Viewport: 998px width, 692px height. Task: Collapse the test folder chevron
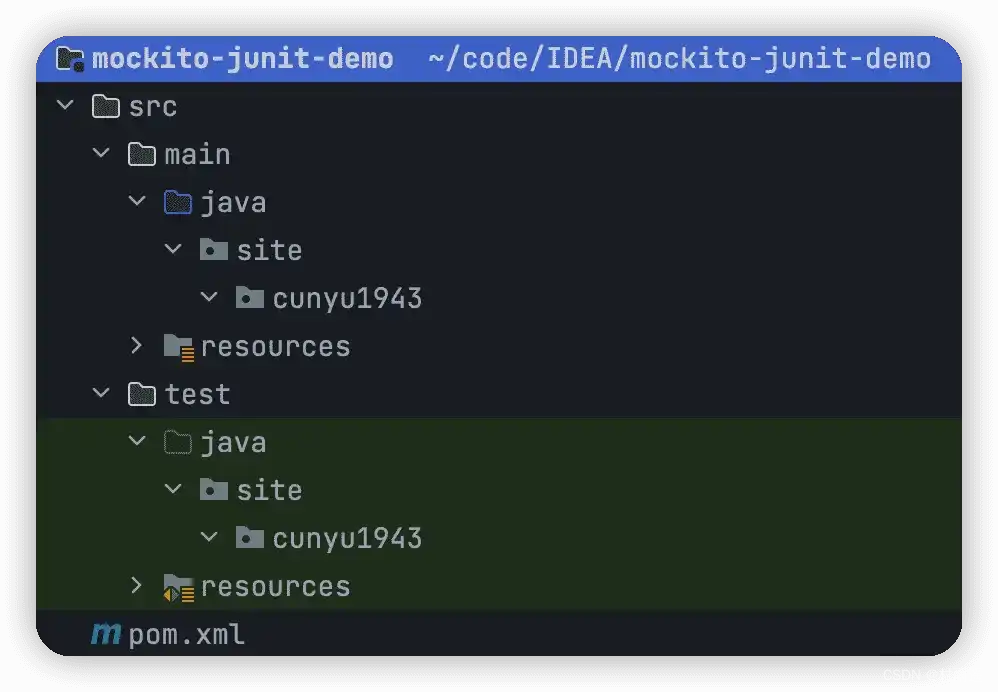[x=101, y=393]
